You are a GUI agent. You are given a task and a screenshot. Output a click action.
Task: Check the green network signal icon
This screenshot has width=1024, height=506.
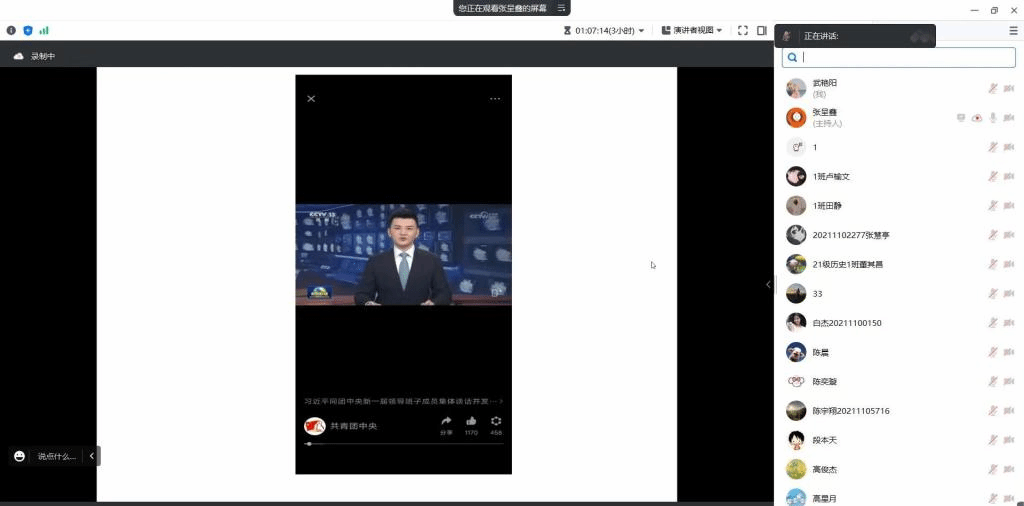(x=44, y=30)
